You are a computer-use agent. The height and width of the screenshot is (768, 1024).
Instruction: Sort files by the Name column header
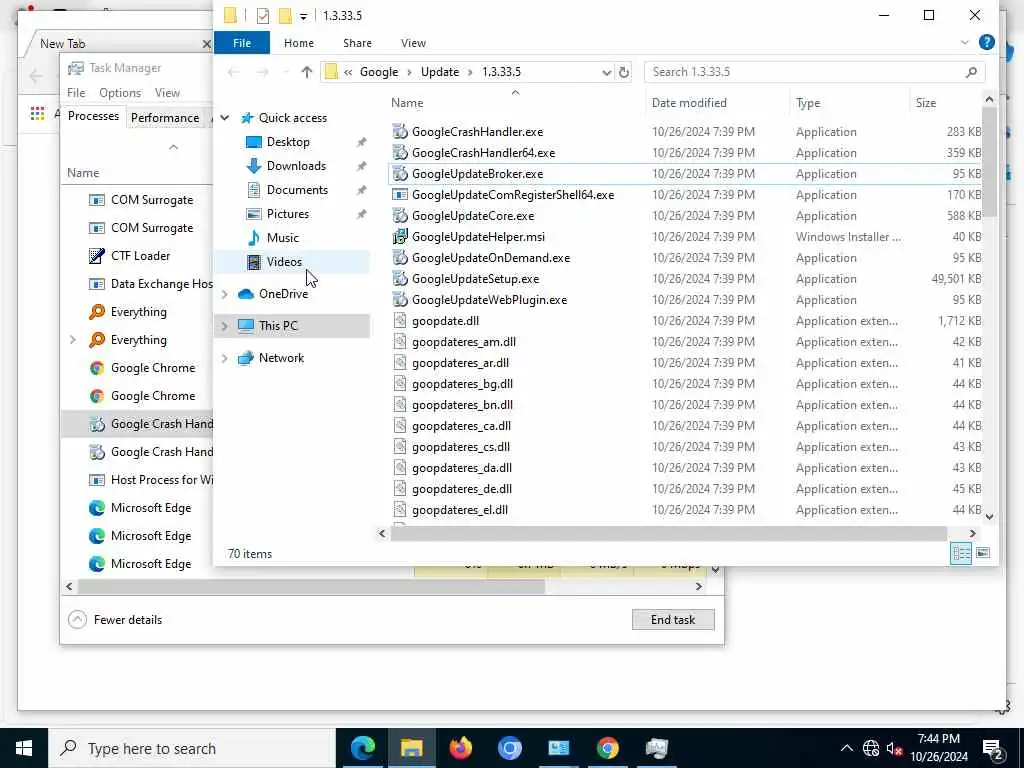tap(407, 103)
